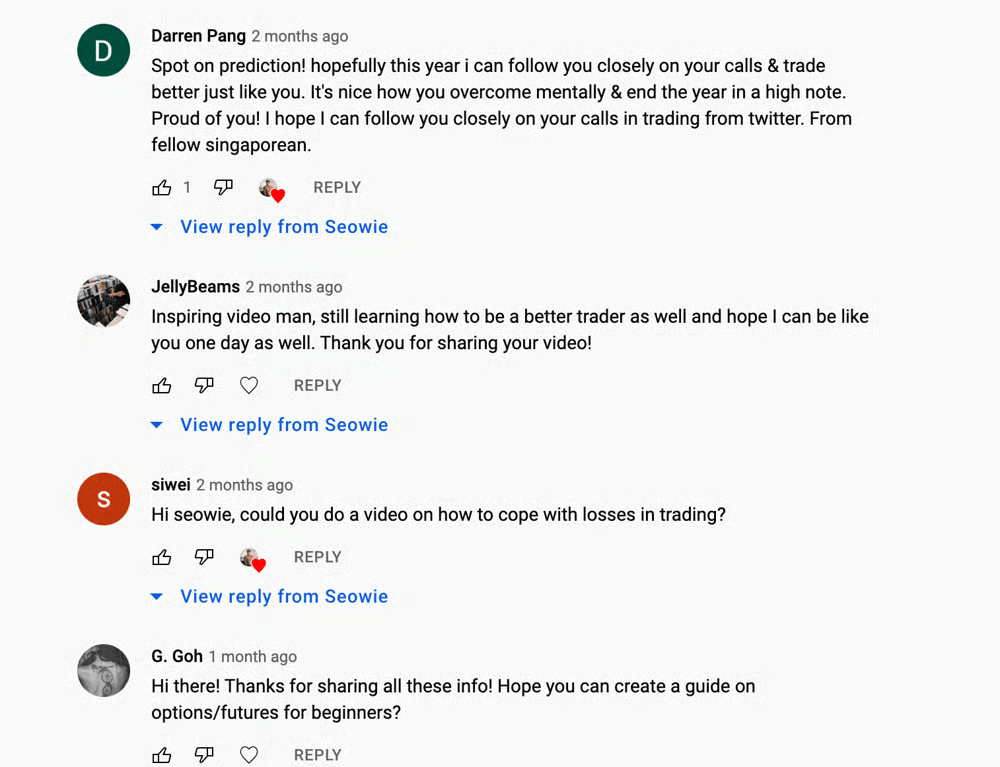Reply to Darren Pang's comment

pos(337,188)
